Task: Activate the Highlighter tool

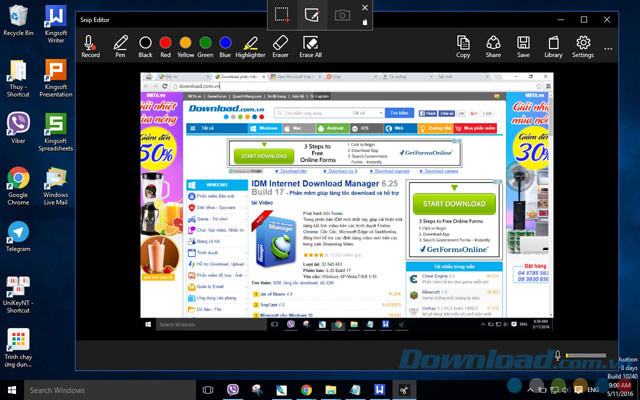Action: pos(250,46)
